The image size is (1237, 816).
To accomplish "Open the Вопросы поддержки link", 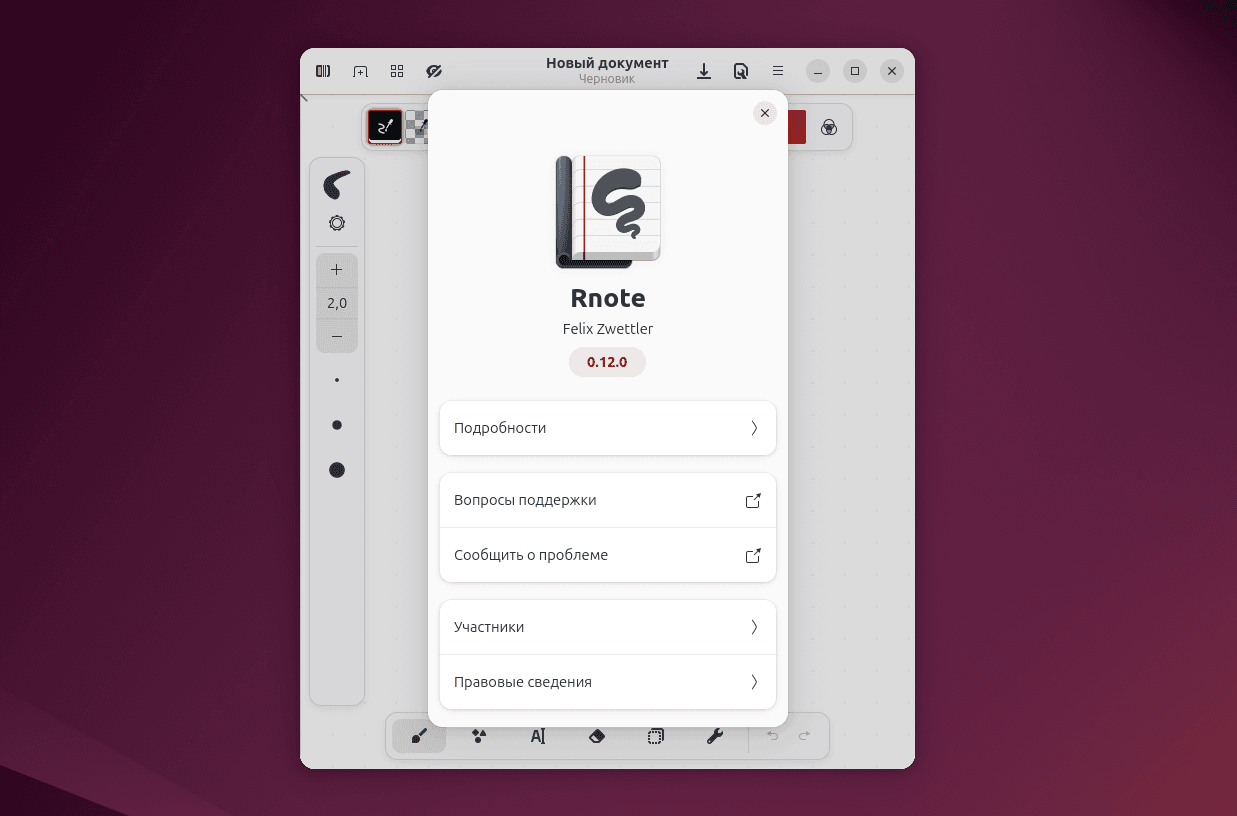I will tap(608, 500).
